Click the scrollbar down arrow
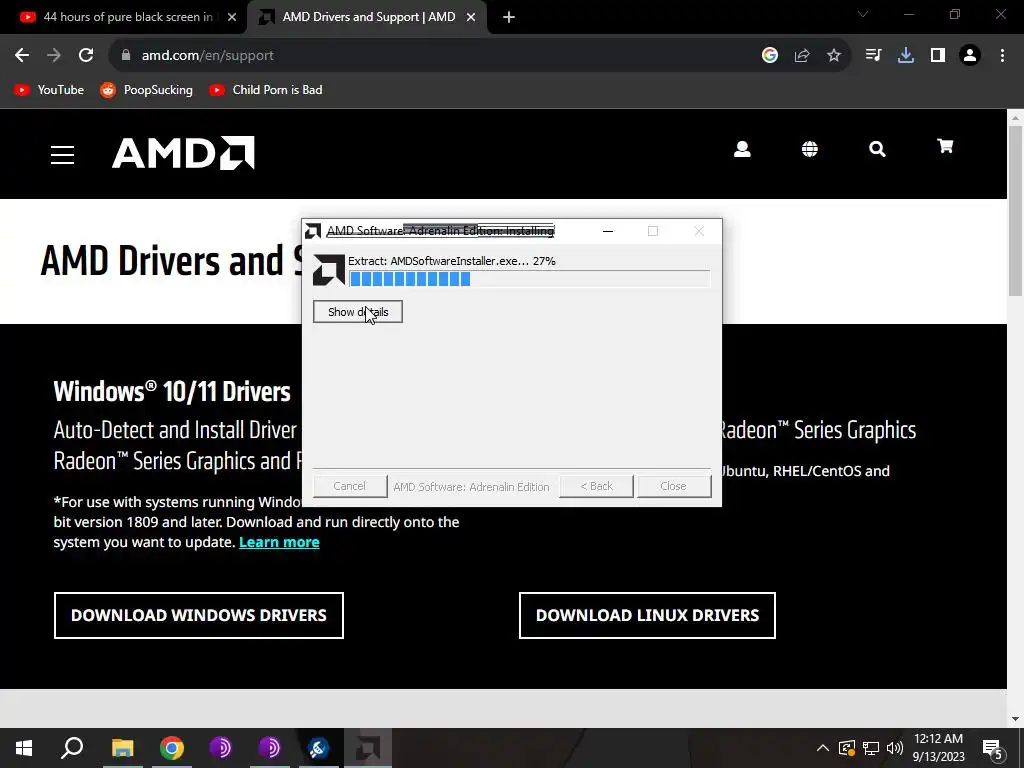This screenshot has height=768, width=1024. click(1015, 719)
